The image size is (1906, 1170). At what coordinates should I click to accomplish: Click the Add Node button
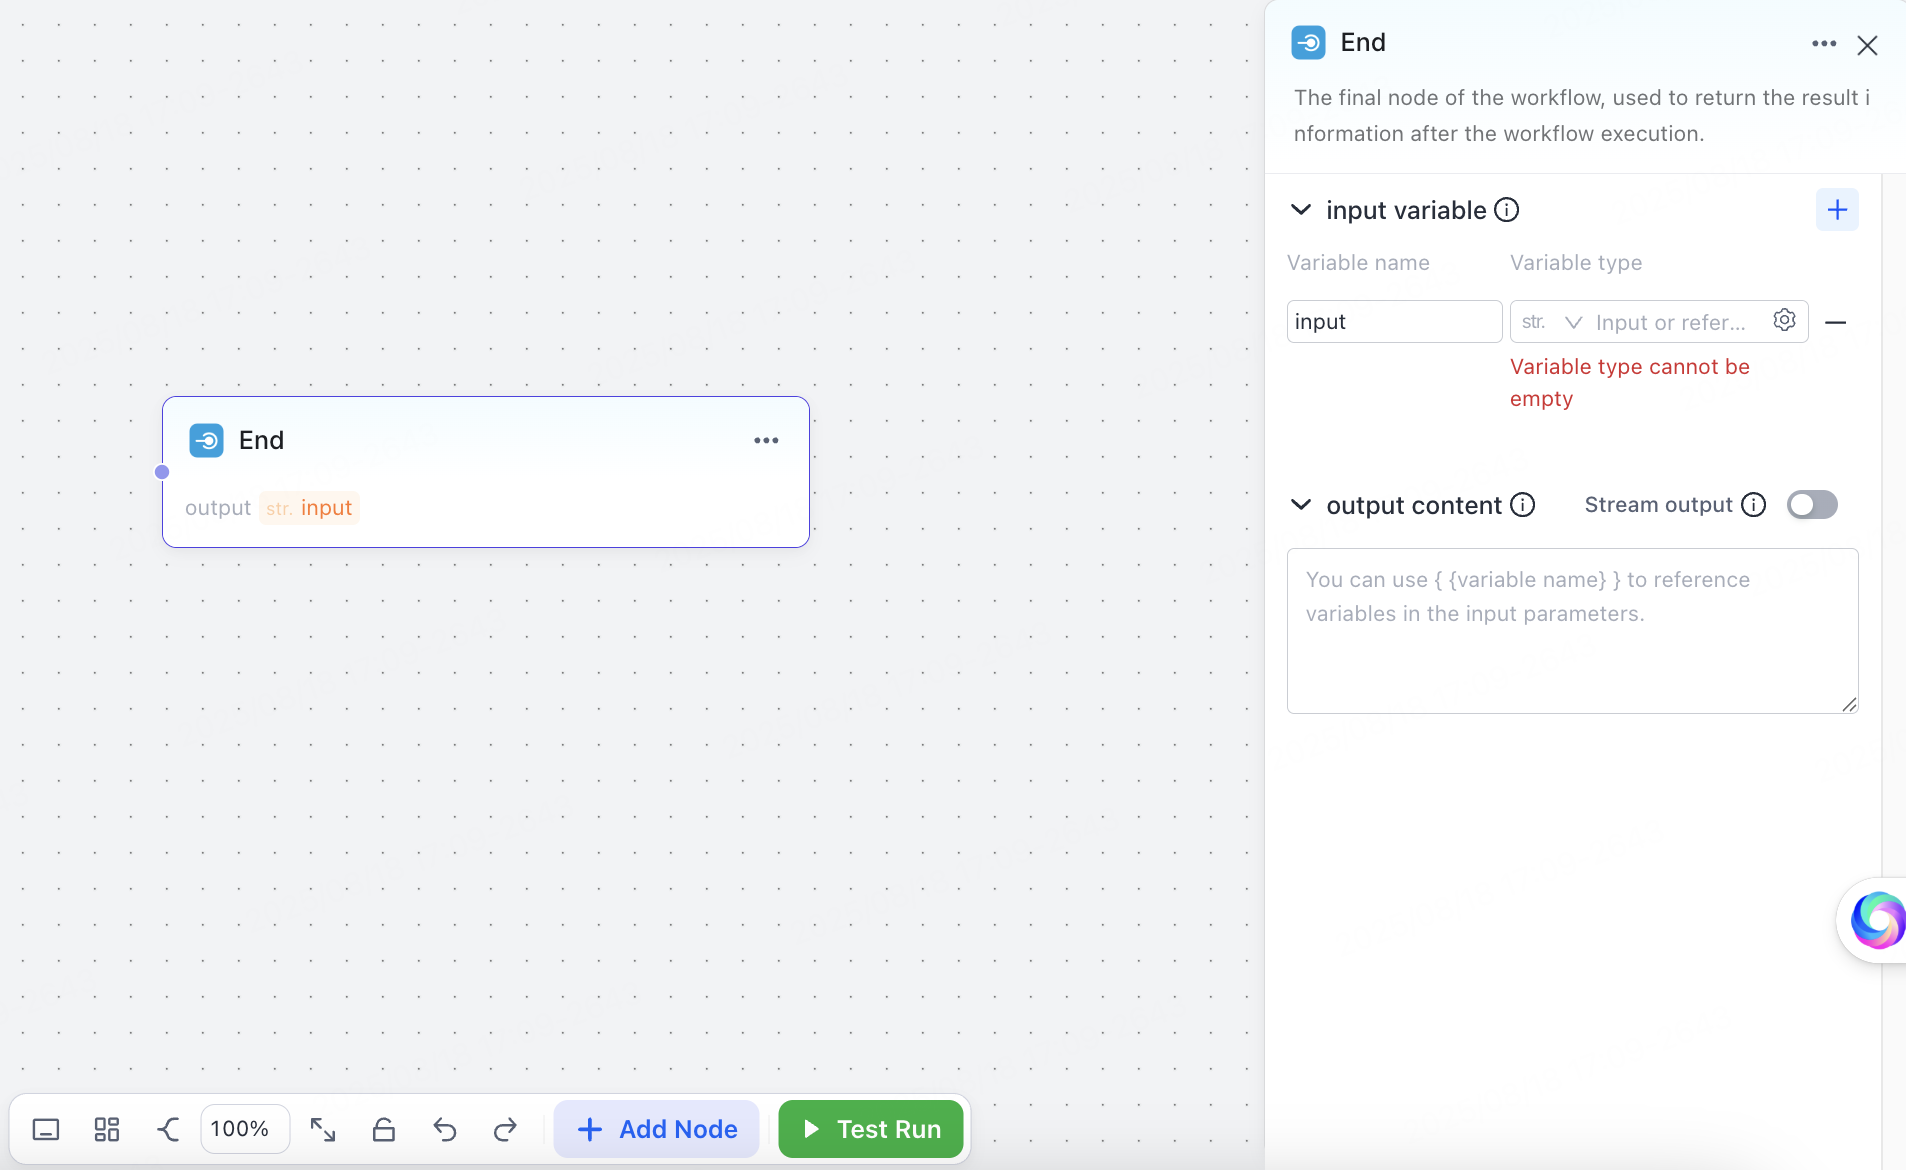(657, 1129)
